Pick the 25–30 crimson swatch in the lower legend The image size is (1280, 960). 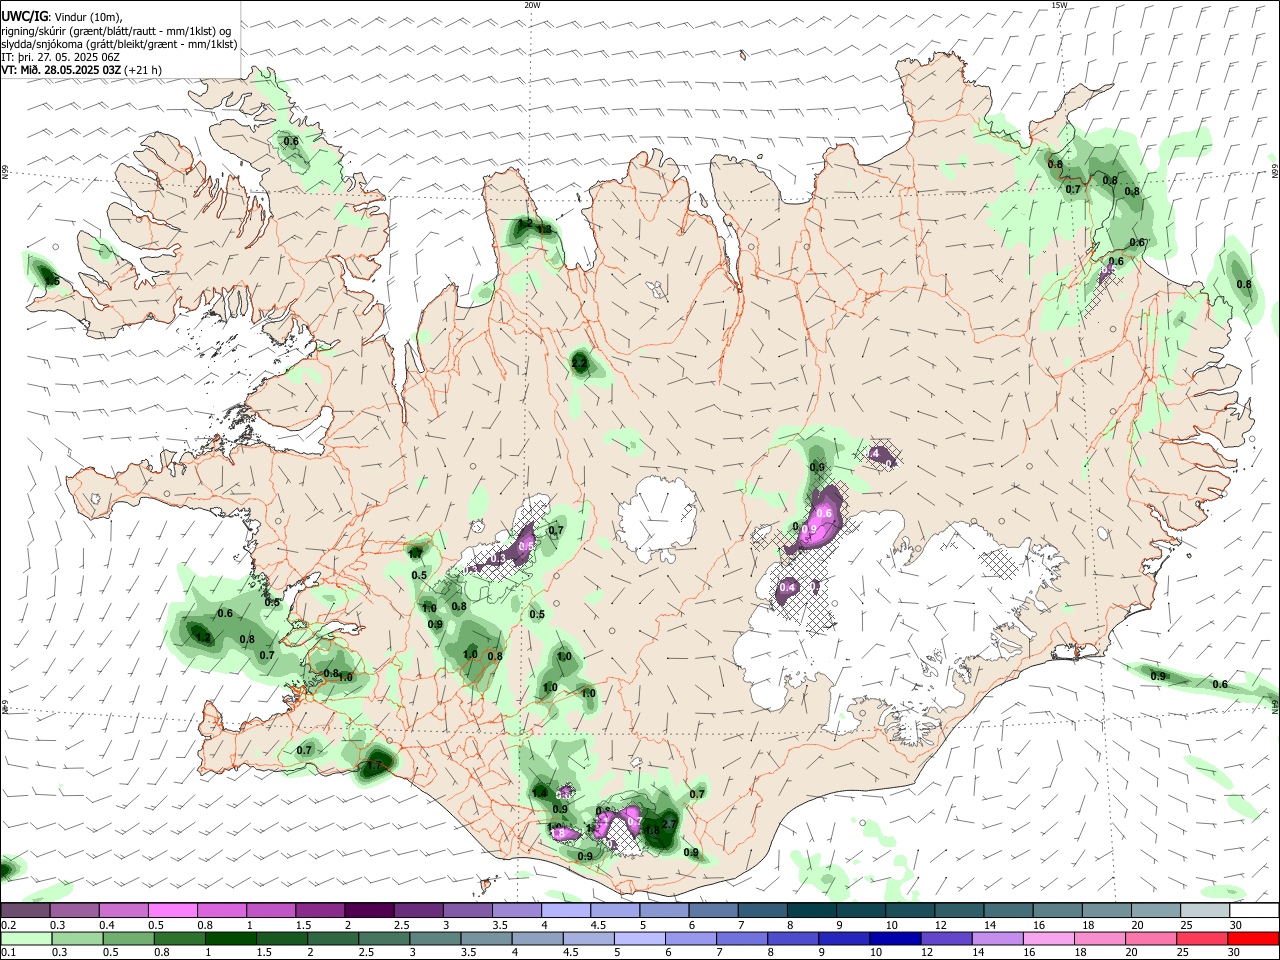(1201, 938)
